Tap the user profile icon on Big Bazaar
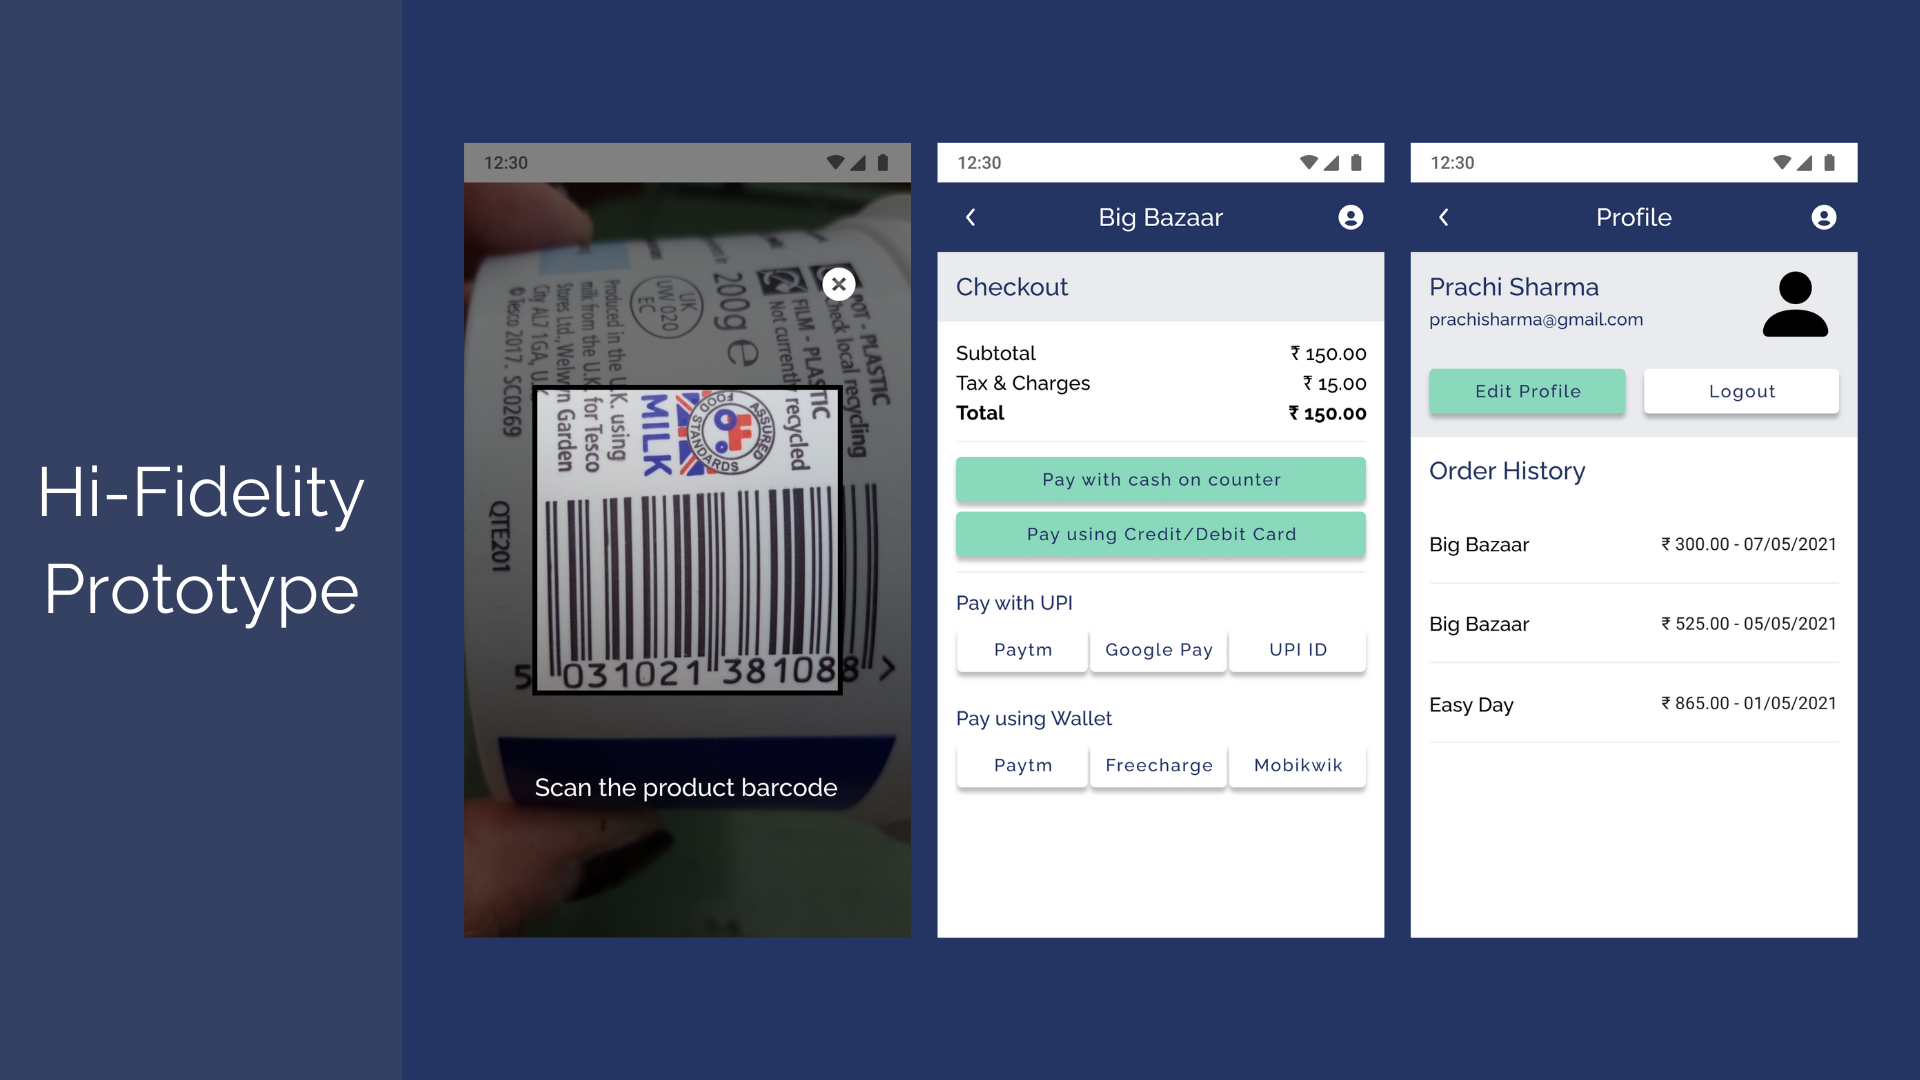Viewport: 1920px width, 1080px height. point(1350,218)
